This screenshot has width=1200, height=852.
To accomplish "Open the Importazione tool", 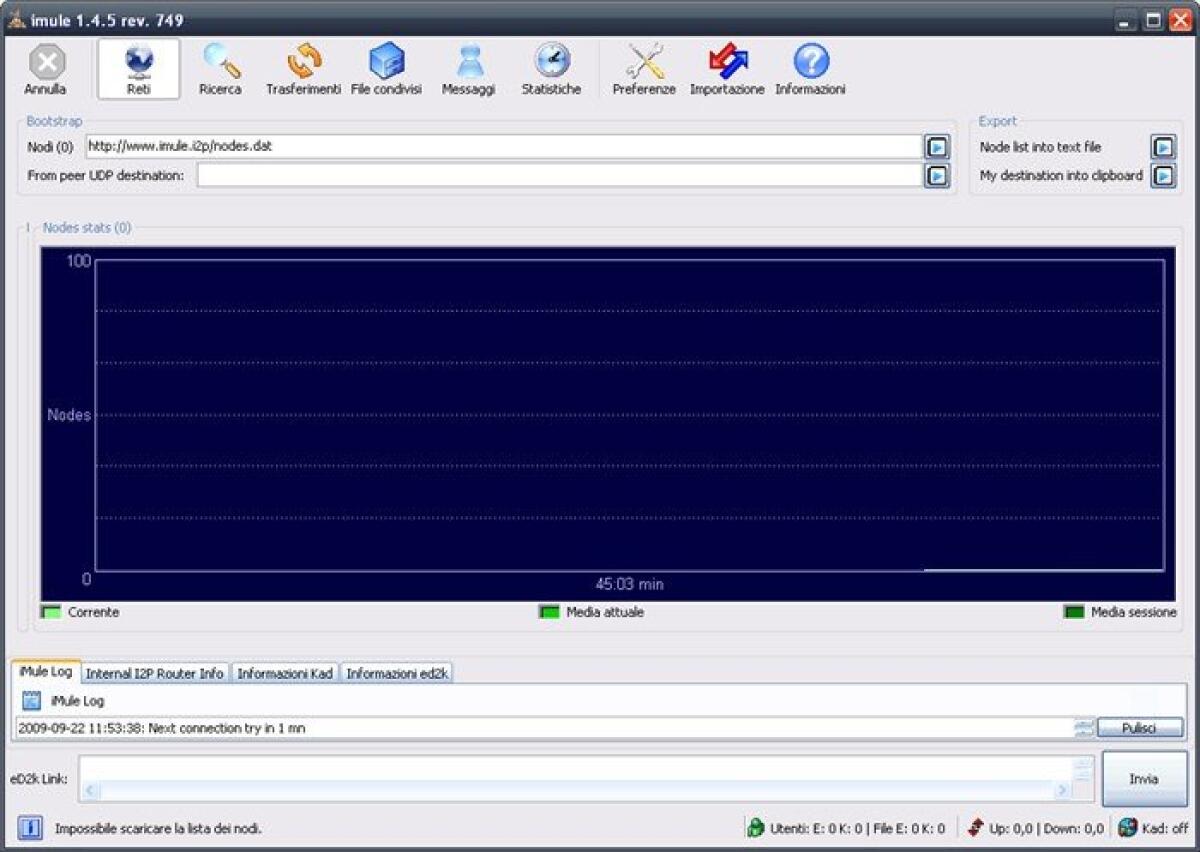I will (x=727, y=68).
